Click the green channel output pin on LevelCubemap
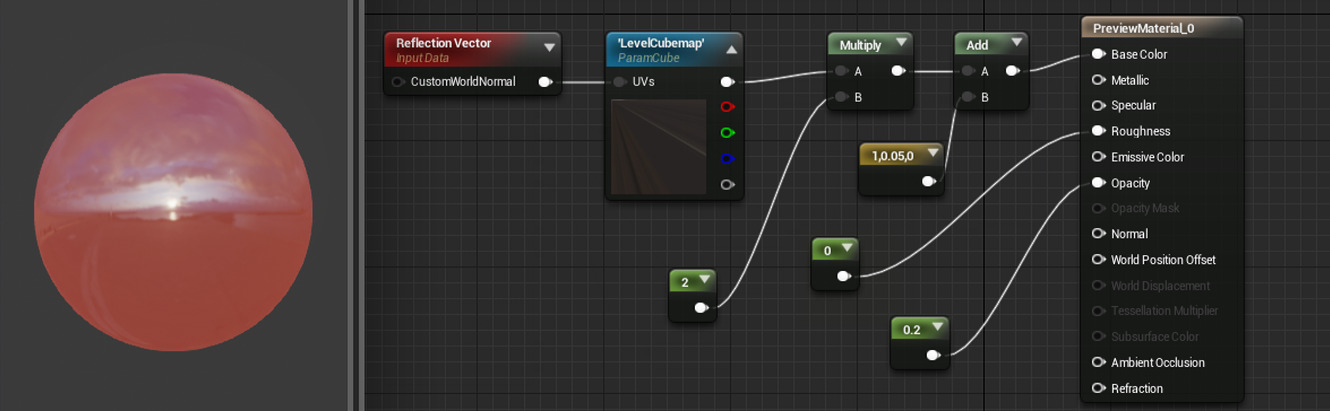This screenshot has height=411, width=1330. click(x=727, y=133)
